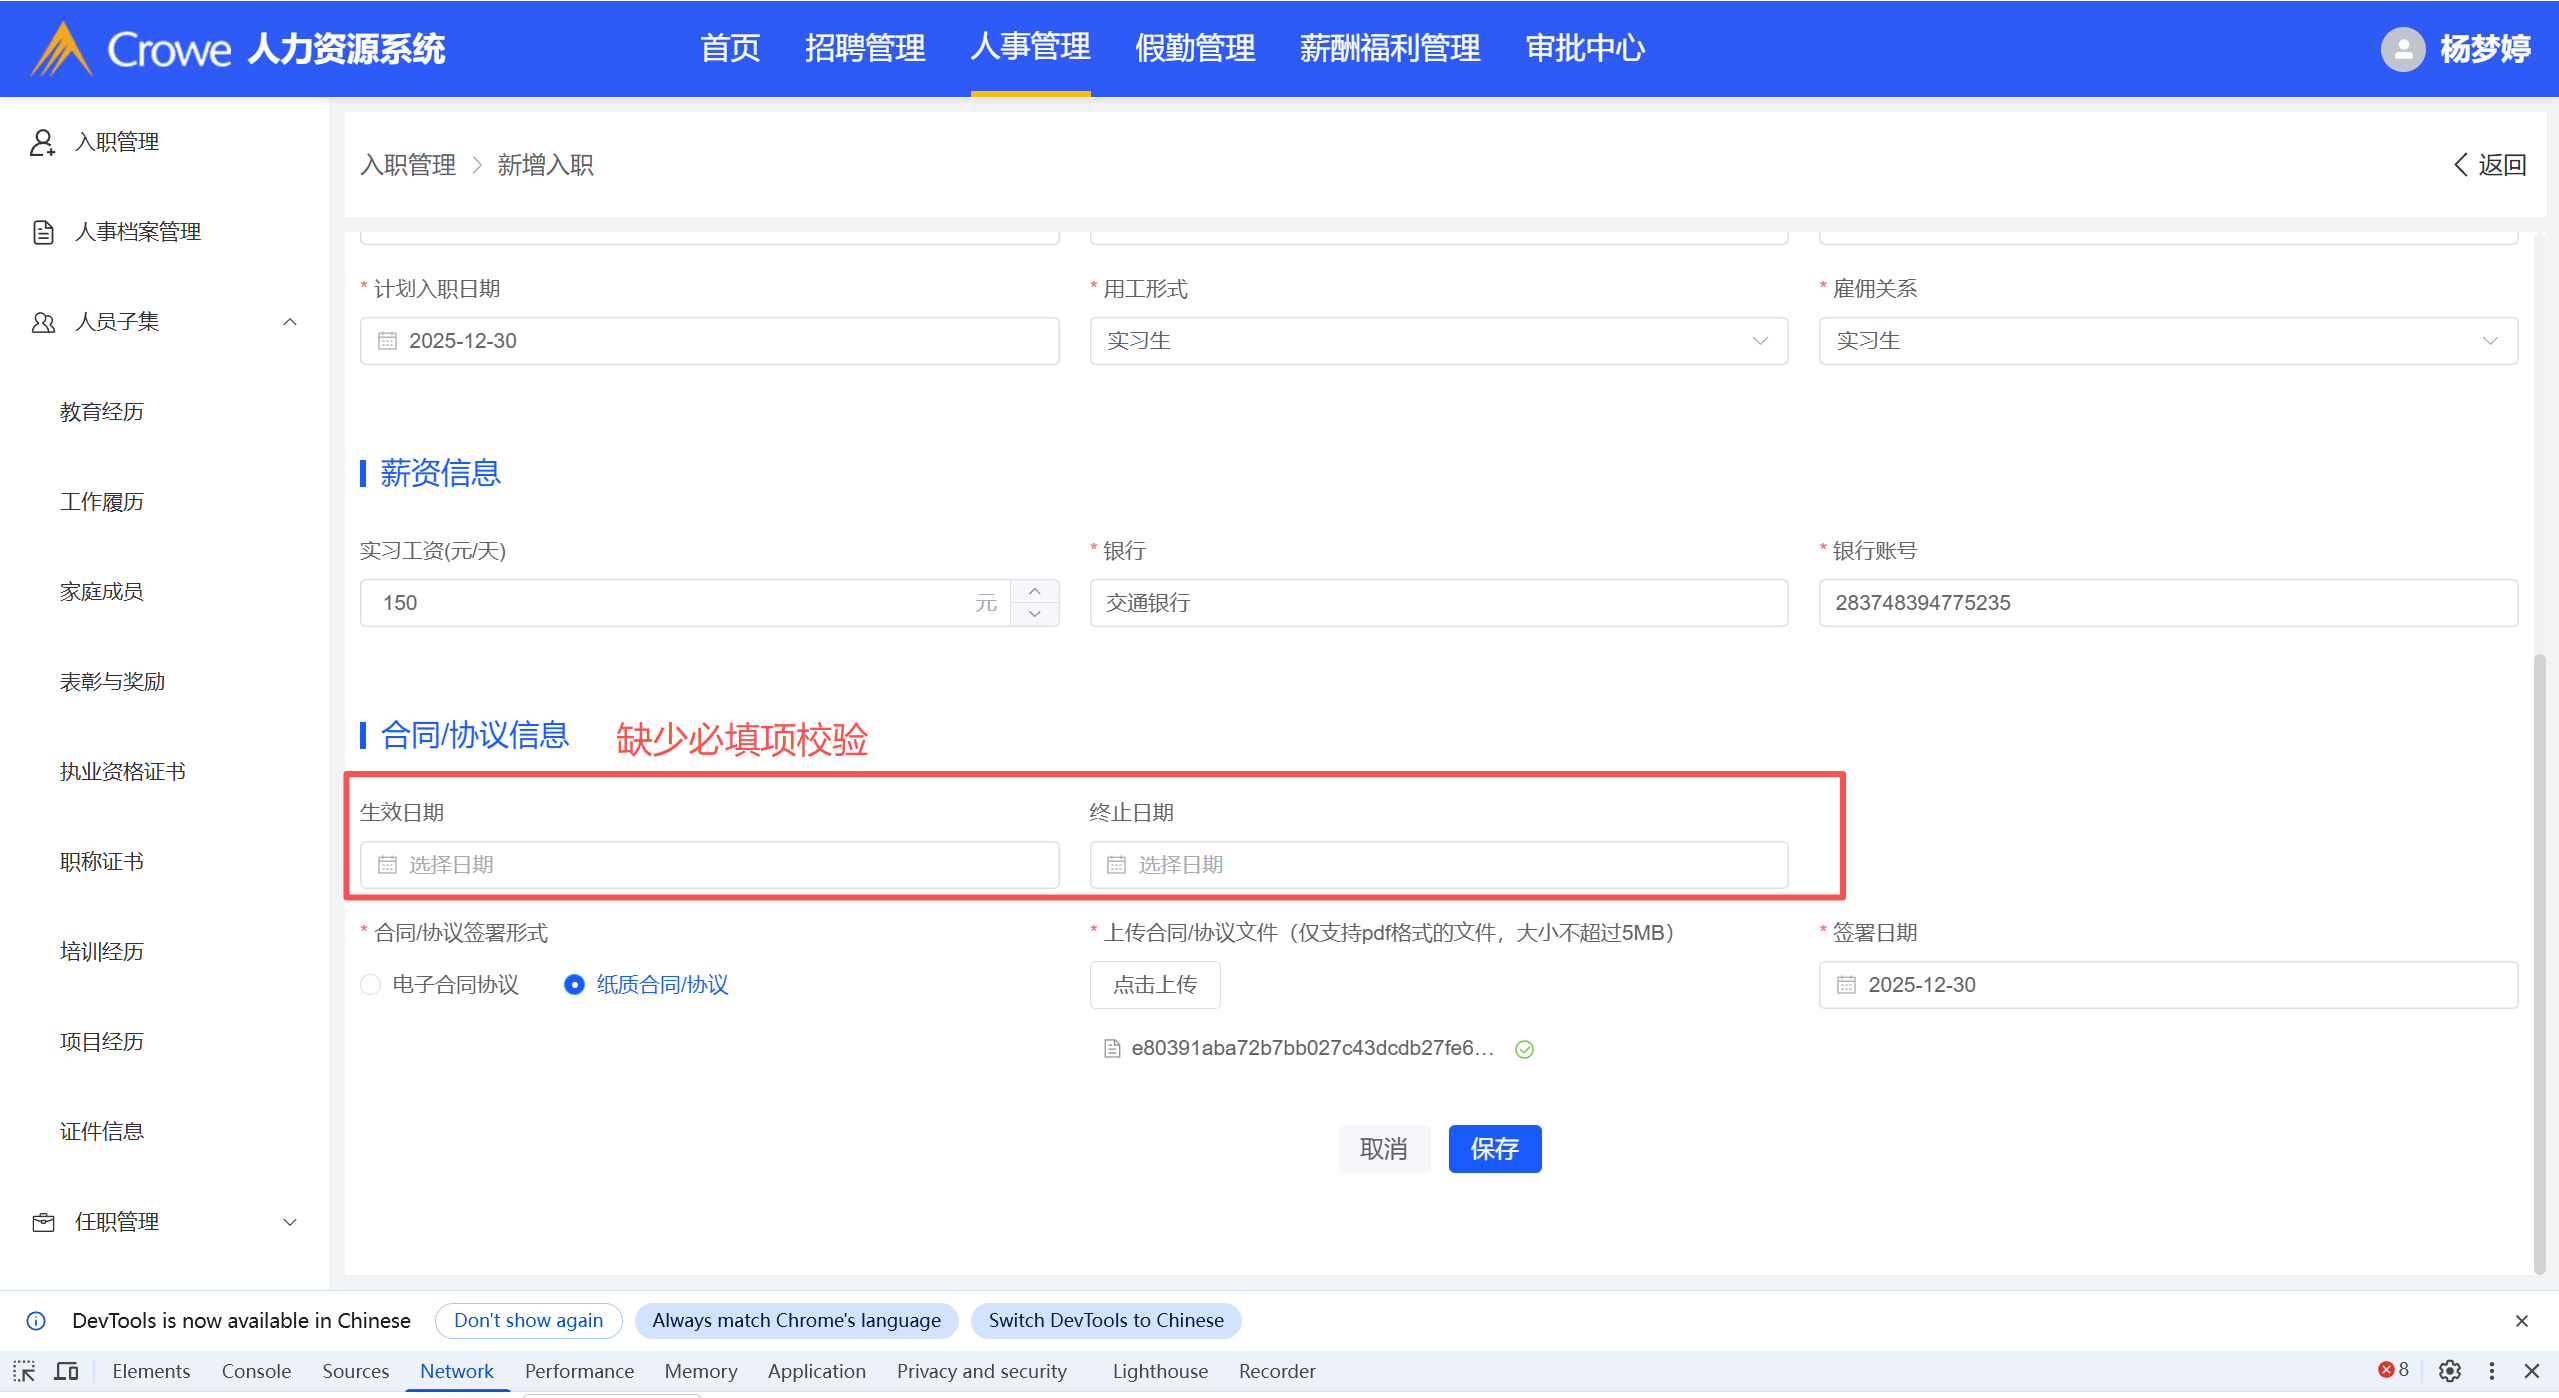Viewport: 2559px width, 1398px height.
Task: Increase the 实习工资 value with the up arrow
Action: pos(1035,592)
